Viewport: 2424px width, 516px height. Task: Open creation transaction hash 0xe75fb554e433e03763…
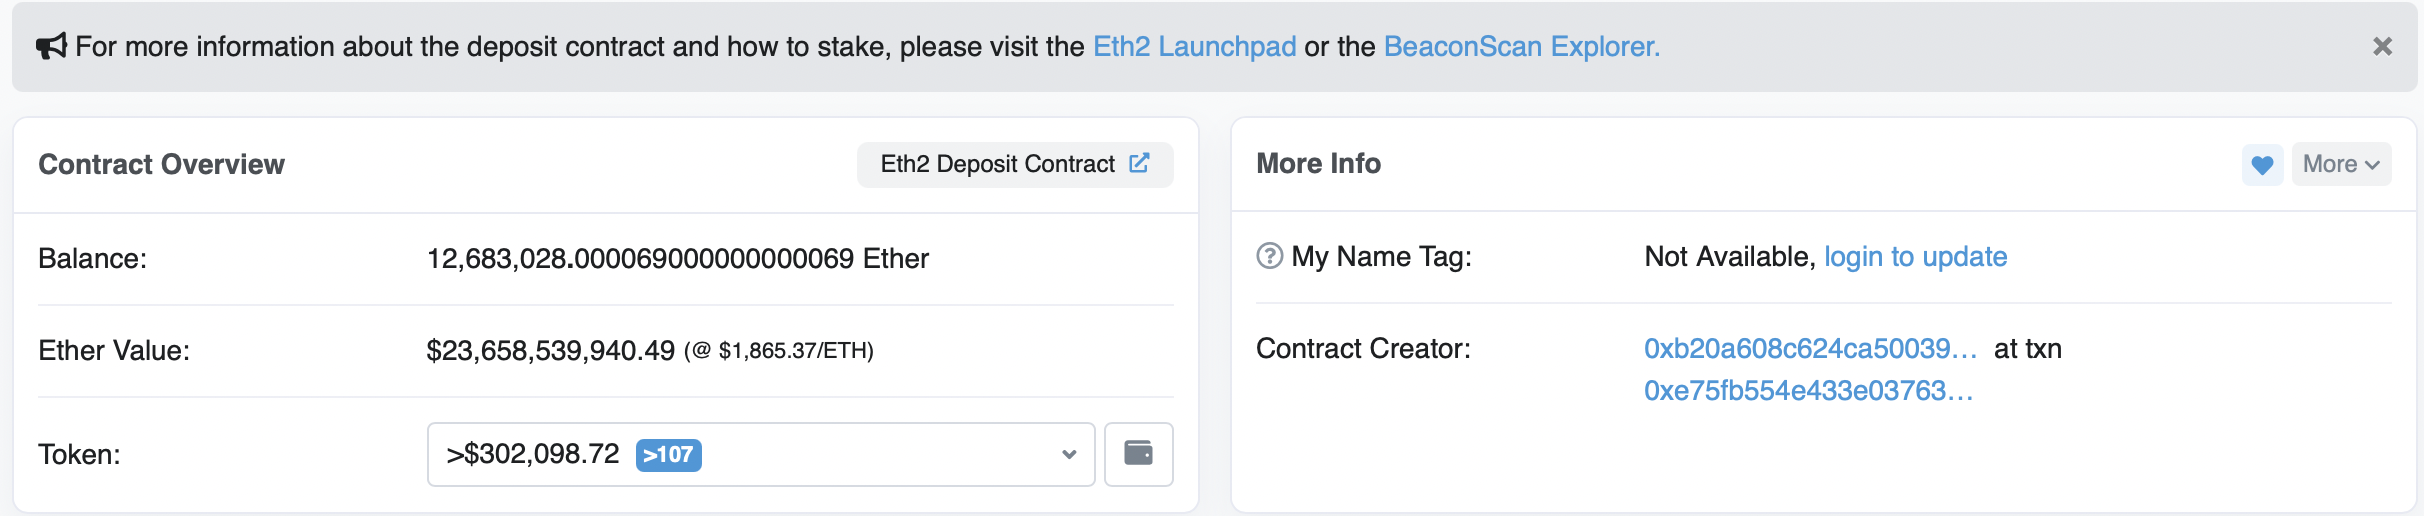point(1808,390)
